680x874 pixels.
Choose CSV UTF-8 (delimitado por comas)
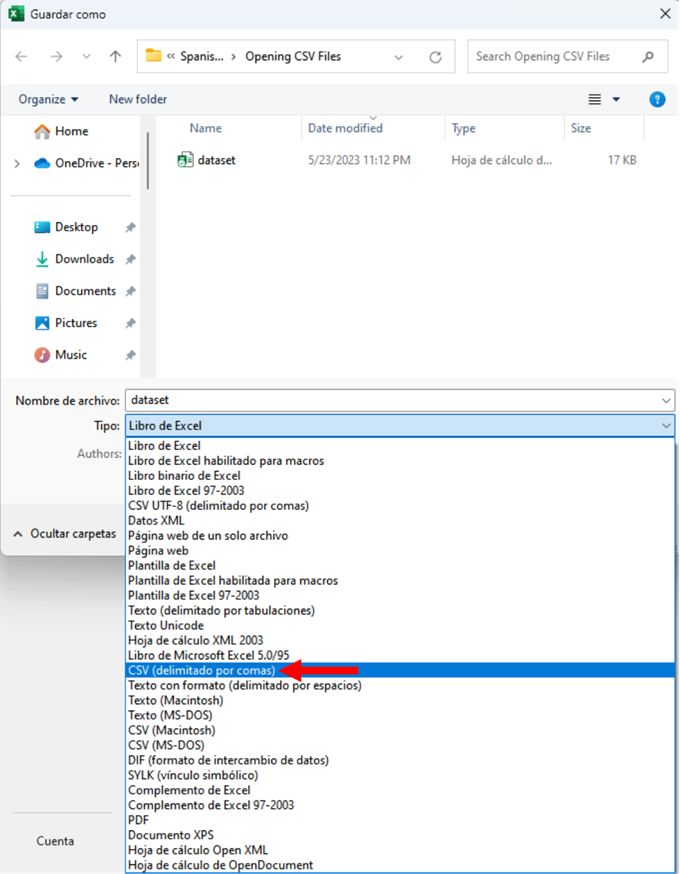218,506
